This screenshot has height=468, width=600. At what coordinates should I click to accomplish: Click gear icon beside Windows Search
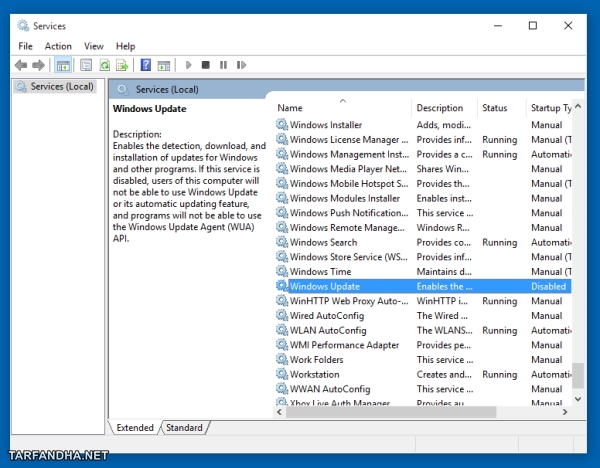click(x=282, y=242)
